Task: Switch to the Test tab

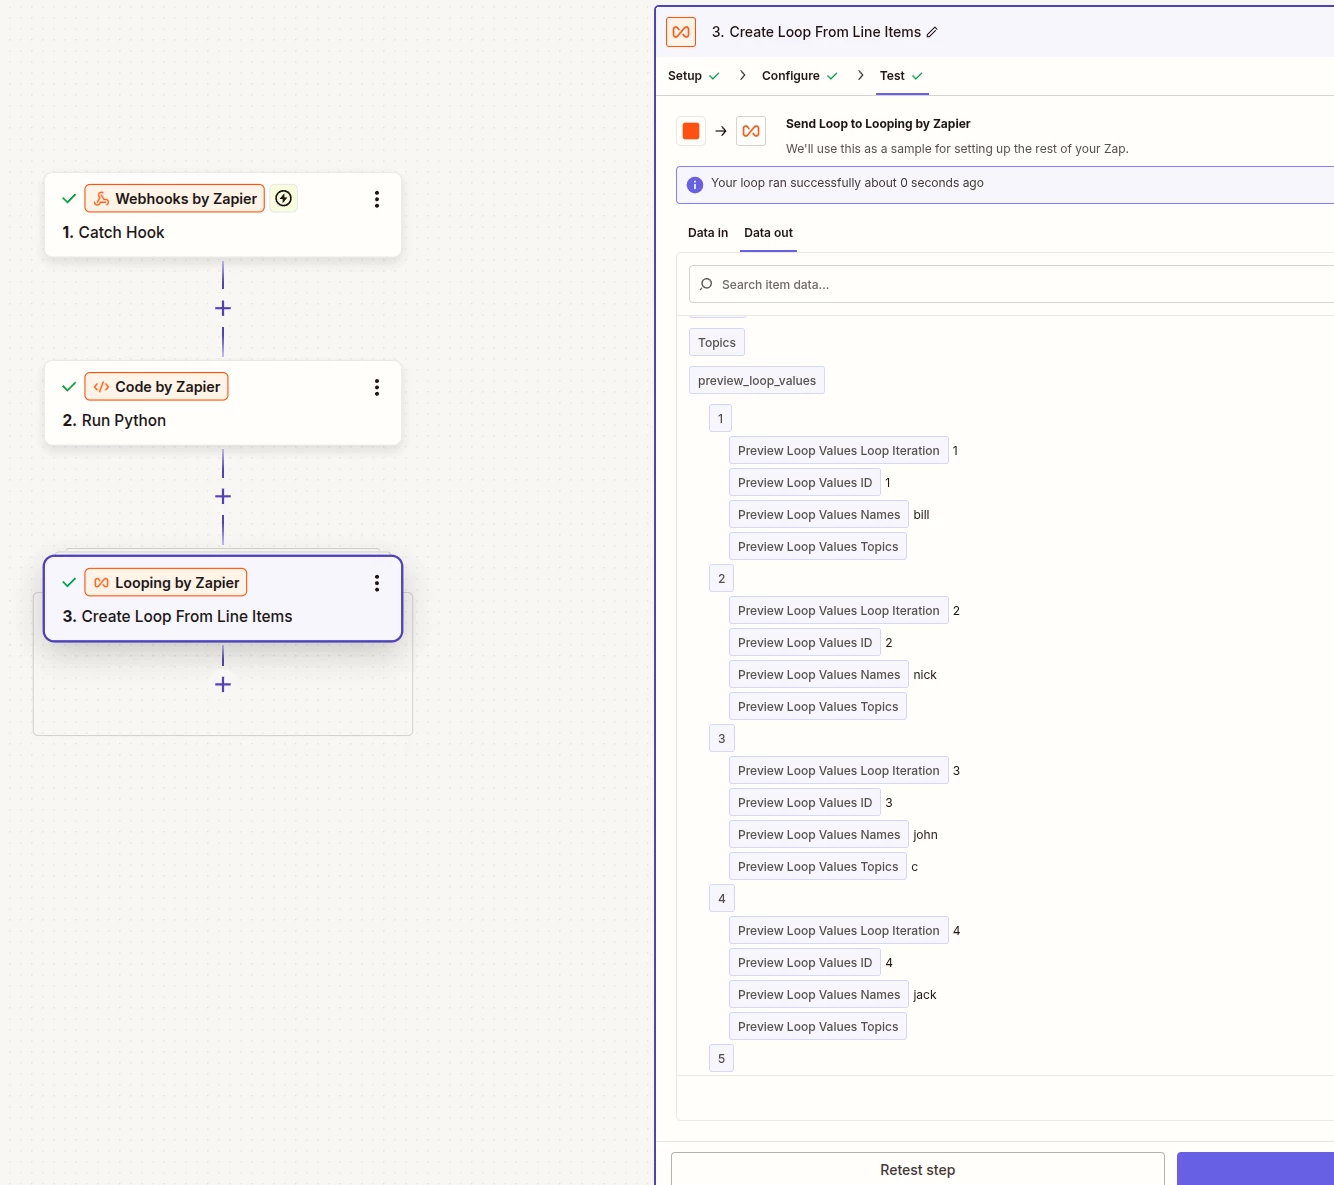Action: click(902, 76)
